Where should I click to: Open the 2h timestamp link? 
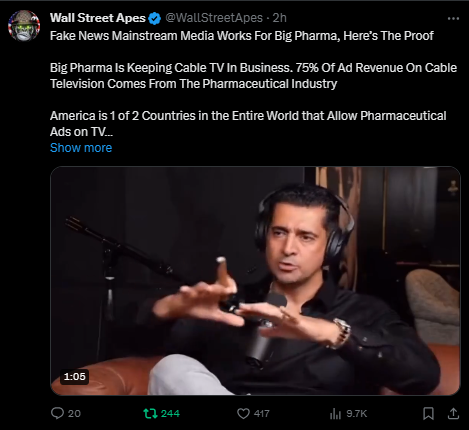tap(280, 18)
